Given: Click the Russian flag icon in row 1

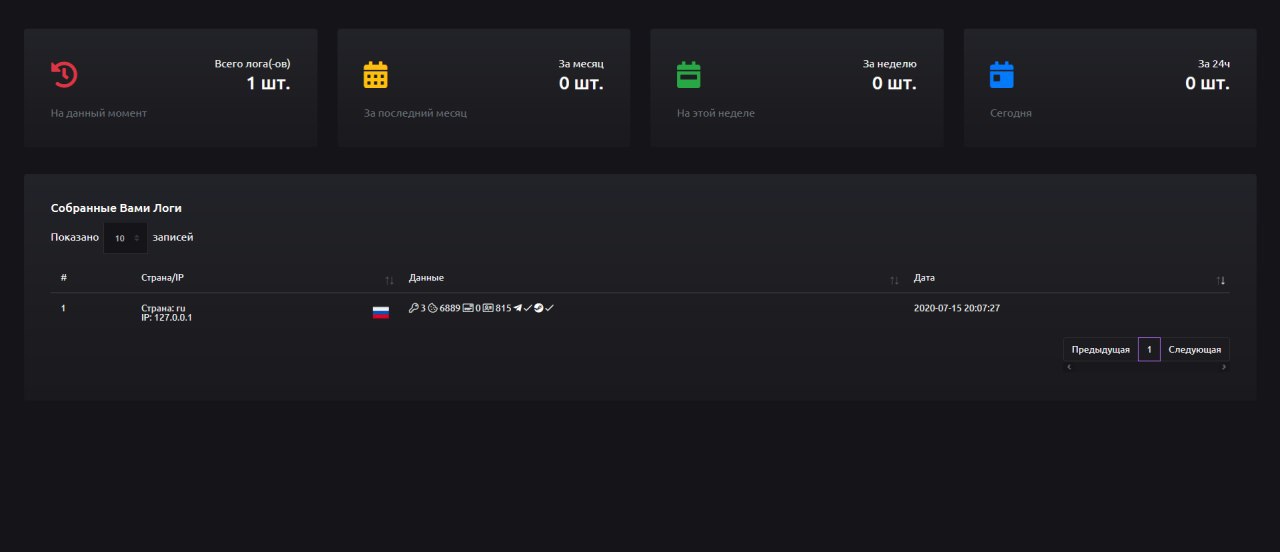Looking at the screenshot, I should click(x=381, y=312).
